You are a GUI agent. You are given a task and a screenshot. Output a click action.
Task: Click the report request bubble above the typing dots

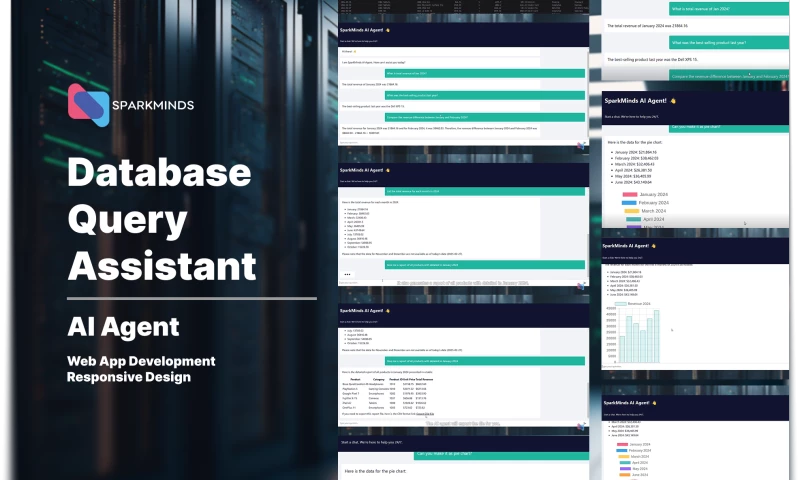point(485,265)
